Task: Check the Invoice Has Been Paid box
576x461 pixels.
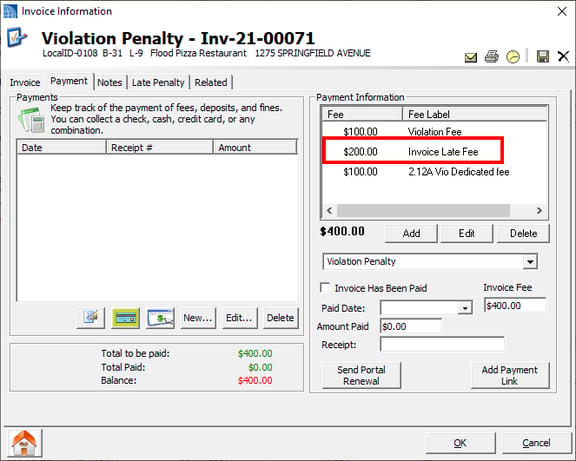Action: click(325, 287)
